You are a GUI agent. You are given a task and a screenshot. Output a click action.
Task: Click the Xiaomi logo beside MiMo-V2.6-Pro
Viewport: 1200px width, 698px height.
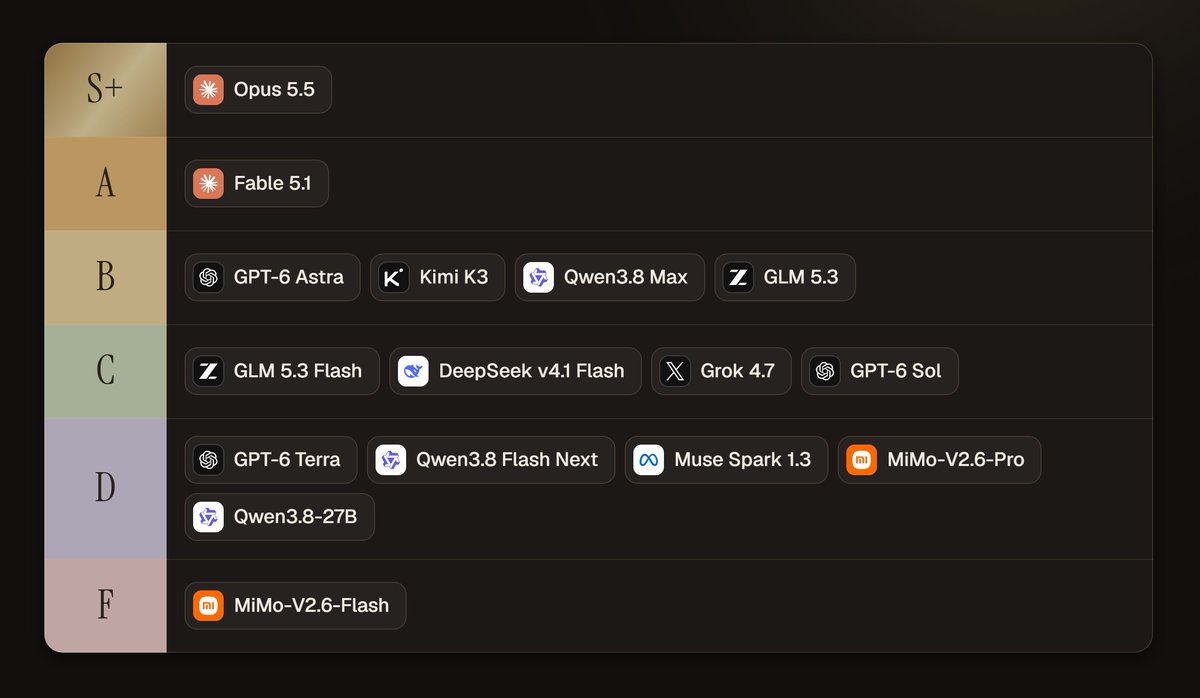click(x=862, y=460)
